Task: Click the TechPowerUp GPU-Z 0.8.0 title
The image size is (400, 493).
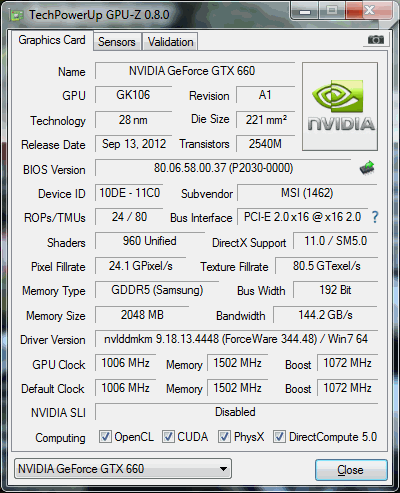Action: point(99,15)
